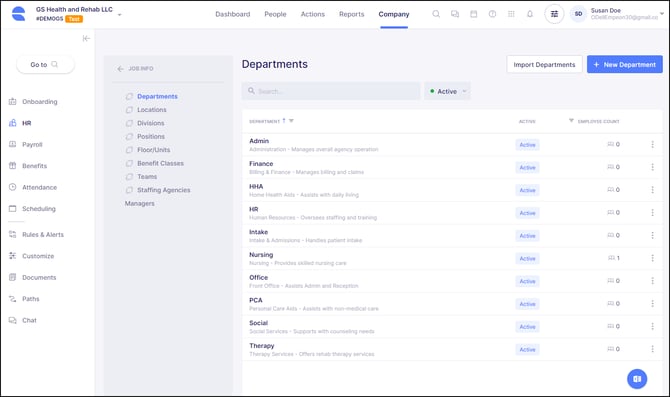Open Customize in the sidebar
Viewport: 670px width, 397px height.
pyautogui.click(x=32, y=256)
